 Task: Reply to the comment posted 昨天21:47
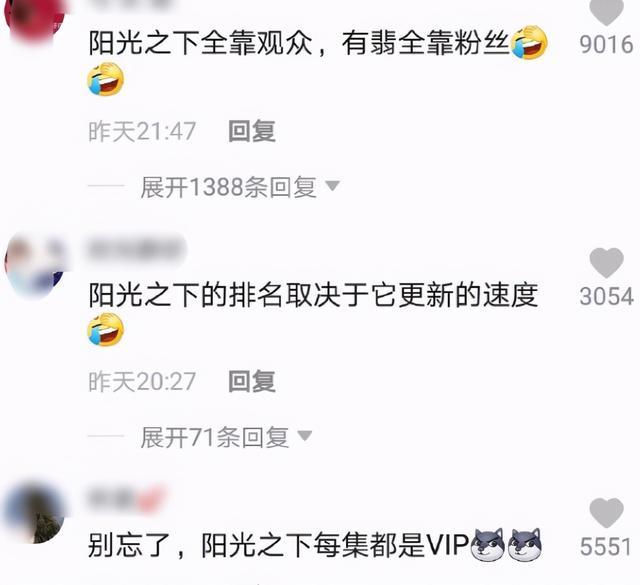[252, 131]
